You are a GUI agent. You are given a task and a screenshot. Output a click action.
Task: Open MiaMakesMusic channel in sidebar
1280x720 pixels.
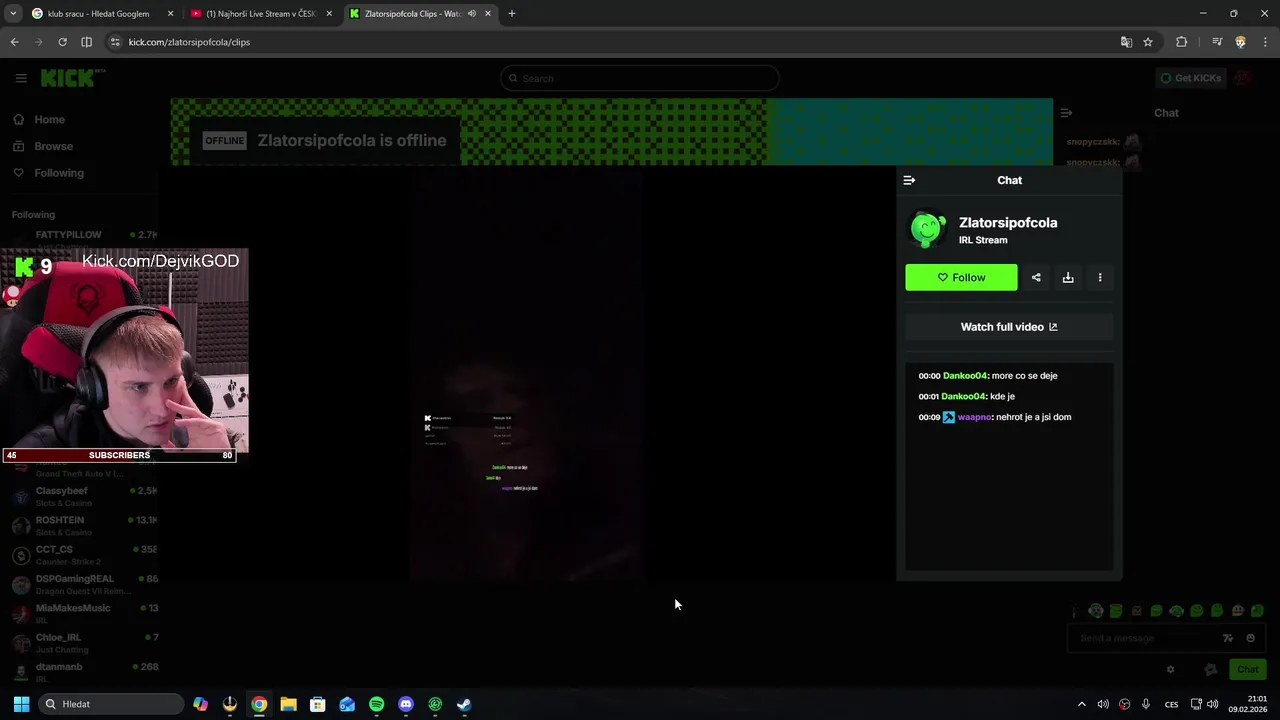[84, 613]
